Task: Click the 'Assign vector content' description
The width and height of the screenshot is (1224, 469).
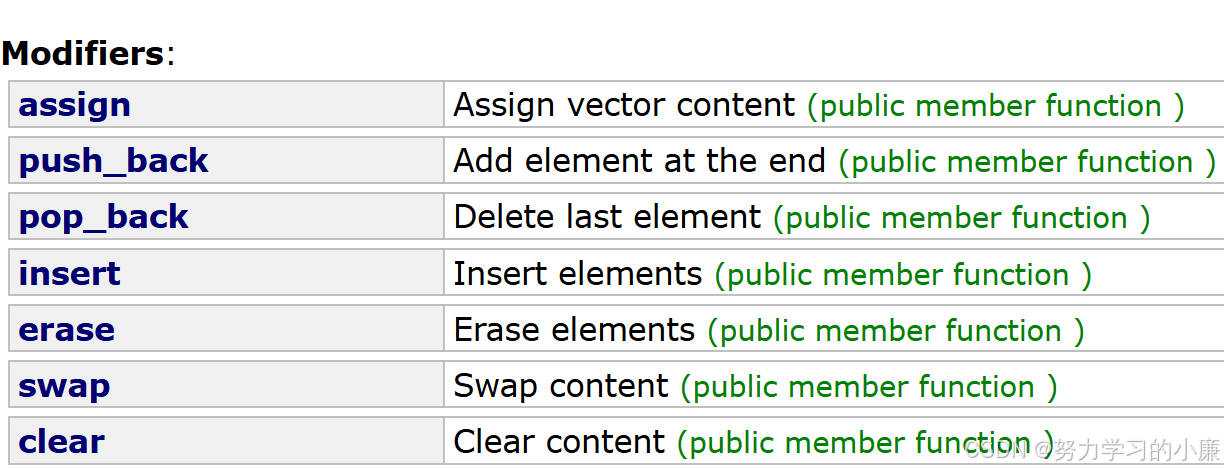Action: (624, 105)
